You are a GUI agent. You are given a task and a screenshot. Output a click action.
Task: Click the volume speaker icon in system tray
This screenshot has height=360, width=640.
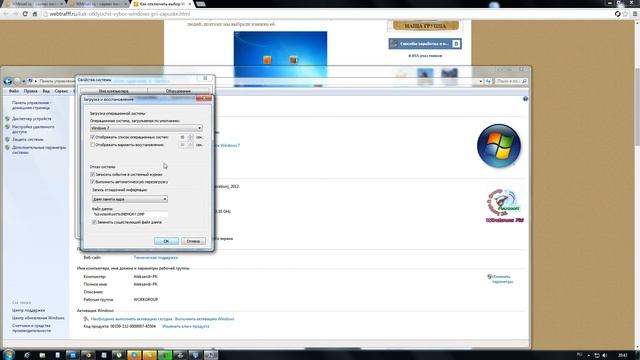(604, 356)
